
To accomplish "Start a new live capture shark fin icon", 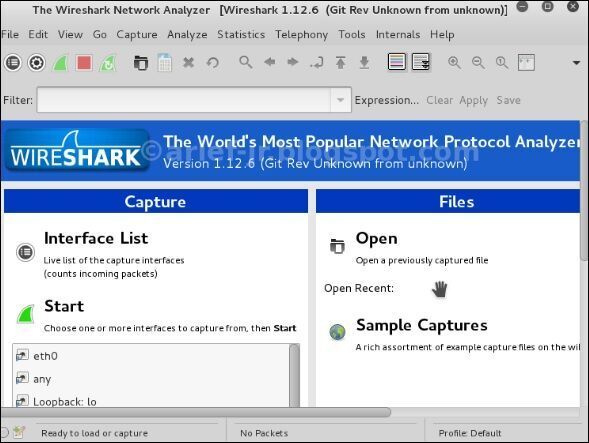I will 60,62.
